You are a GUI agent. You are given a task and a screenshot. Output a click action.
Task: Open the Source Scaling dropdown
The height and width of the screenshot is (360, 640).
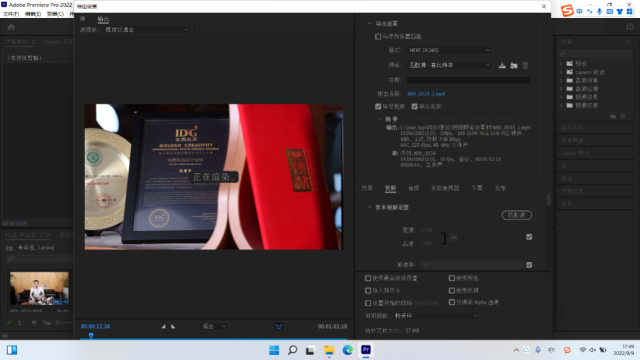pos(146,30)
